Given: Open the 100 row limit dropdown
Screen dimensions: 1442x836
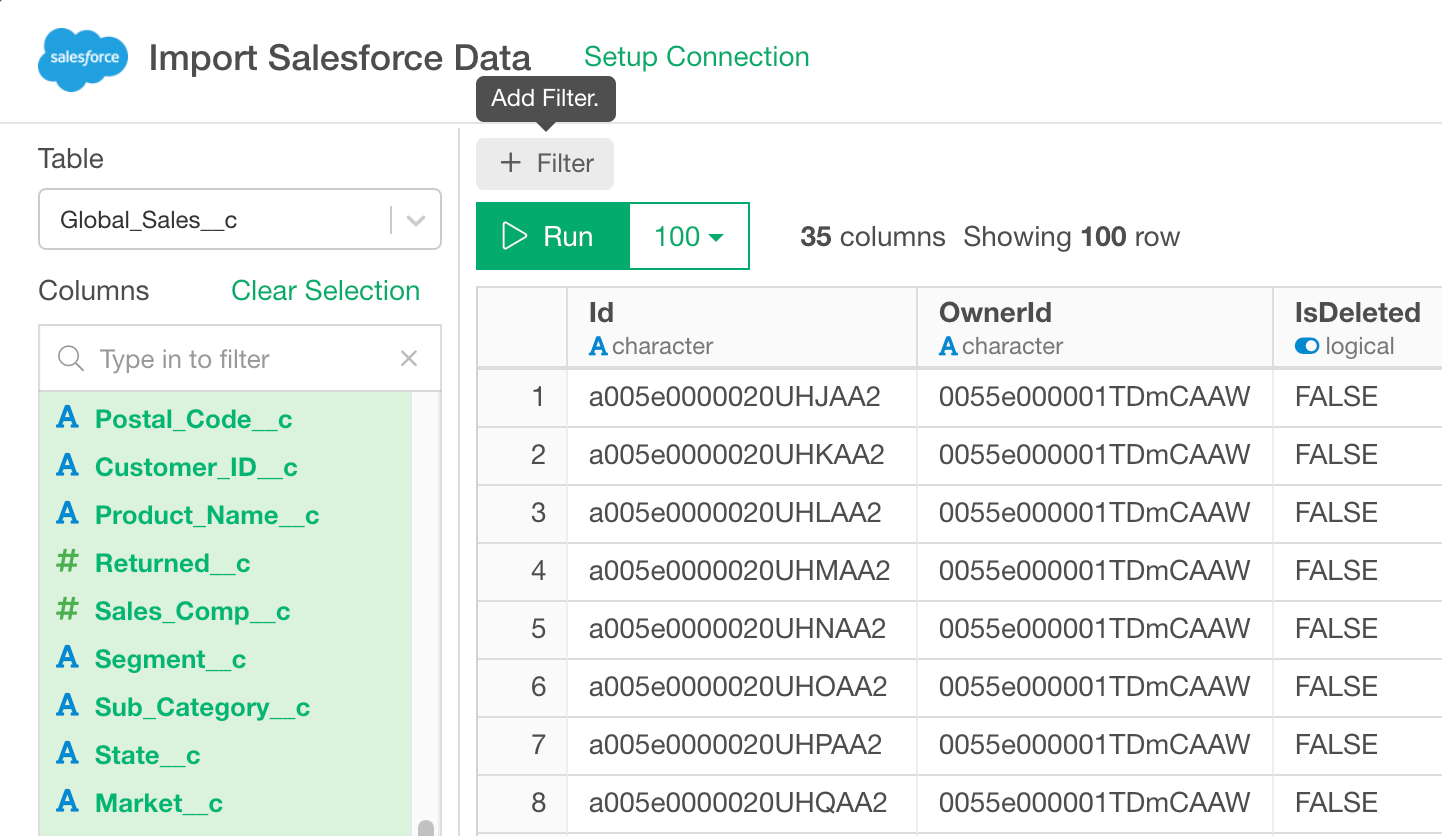Looking at the screenshot, I should (x=689, y=236).
